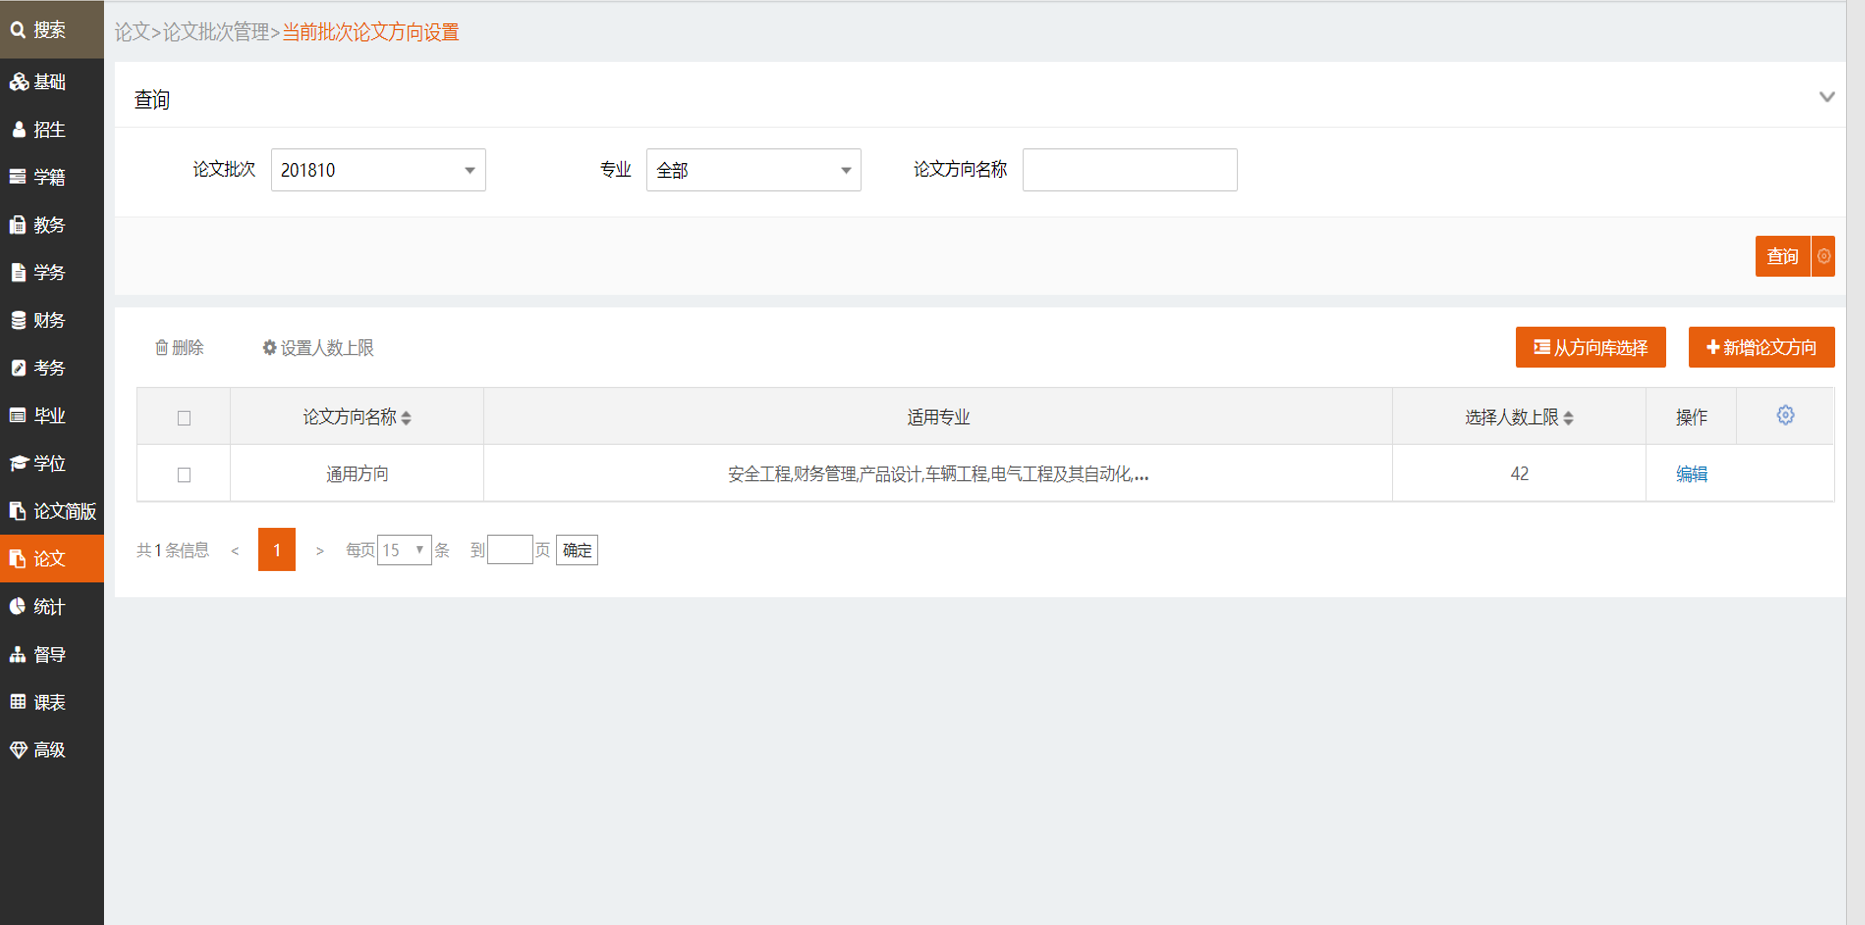
Task: Focus the 论文方向名称 input field
Action: pos(1130,170)
